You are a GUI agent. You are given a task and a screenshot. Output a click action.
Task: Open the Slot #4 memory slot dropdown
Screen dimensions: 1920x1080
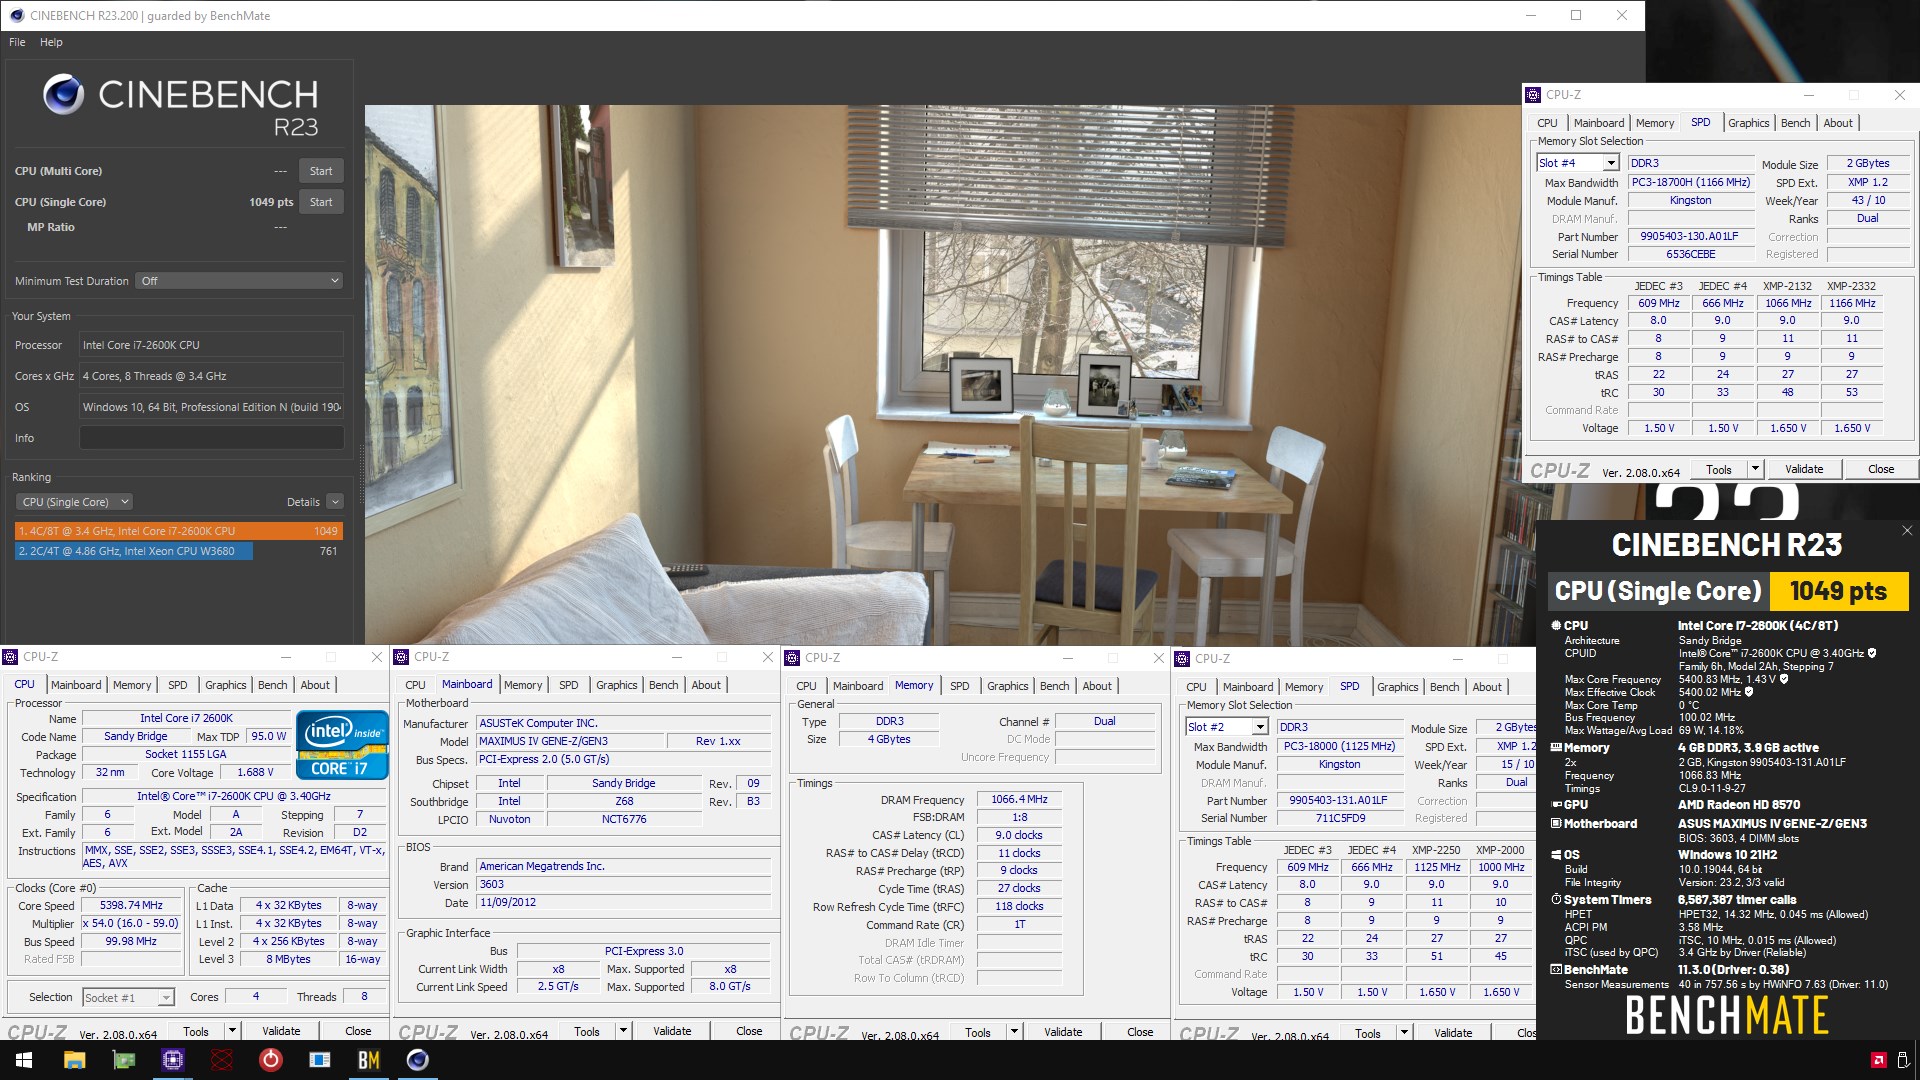[x=1610, y=163]
